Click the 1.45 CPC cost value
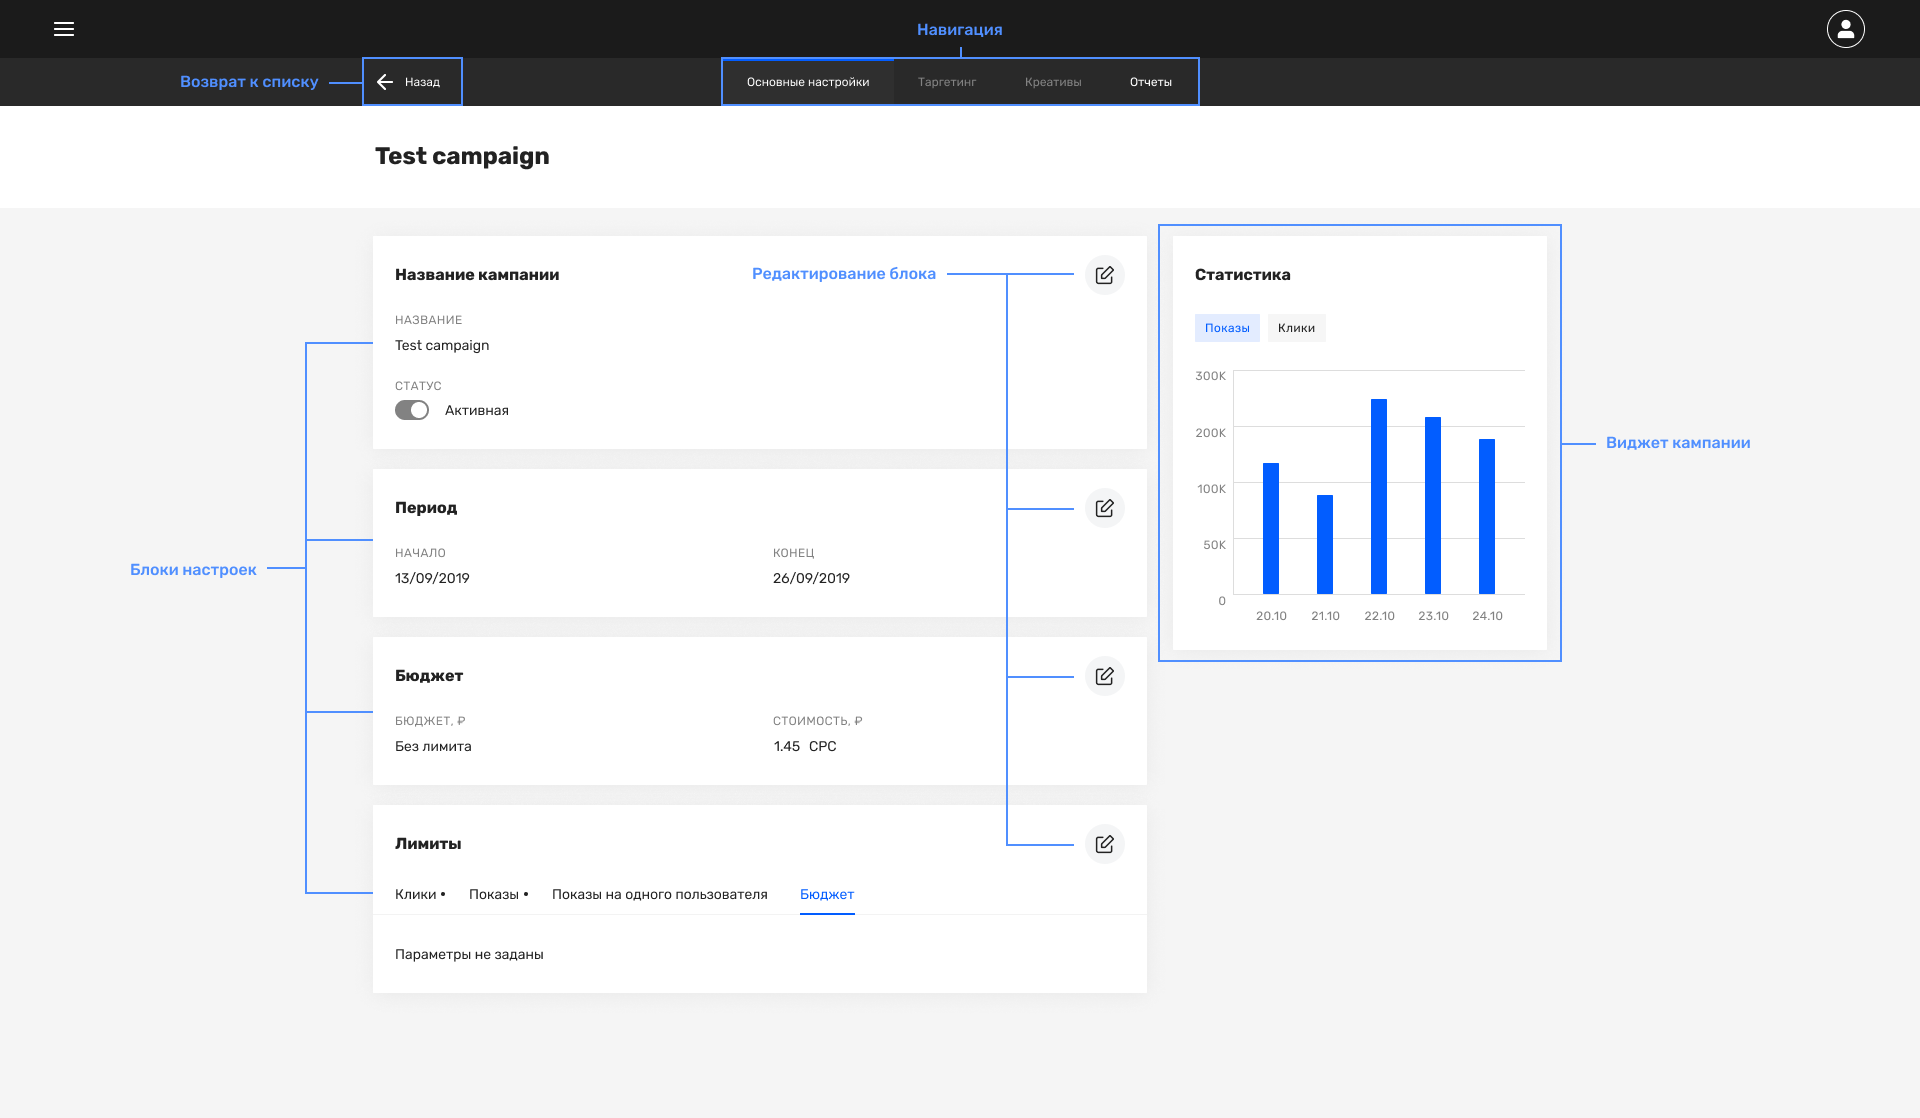 pos(805,746)
